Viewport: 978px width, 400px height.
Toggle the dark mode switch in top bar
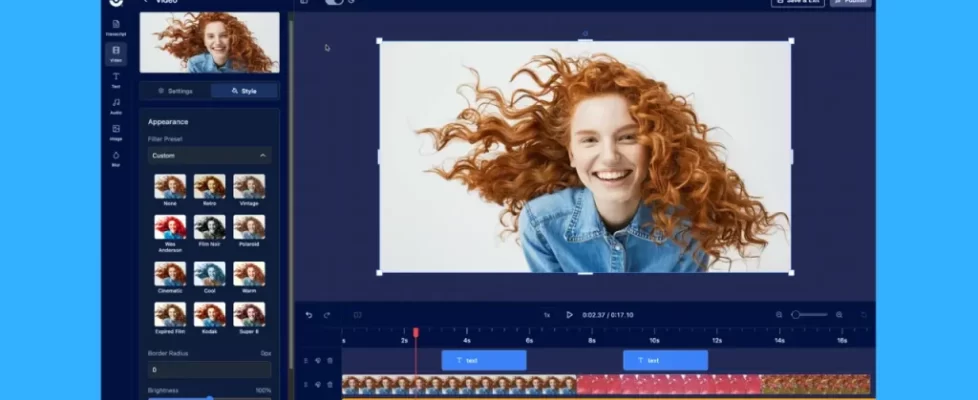[x=334, y=2]
